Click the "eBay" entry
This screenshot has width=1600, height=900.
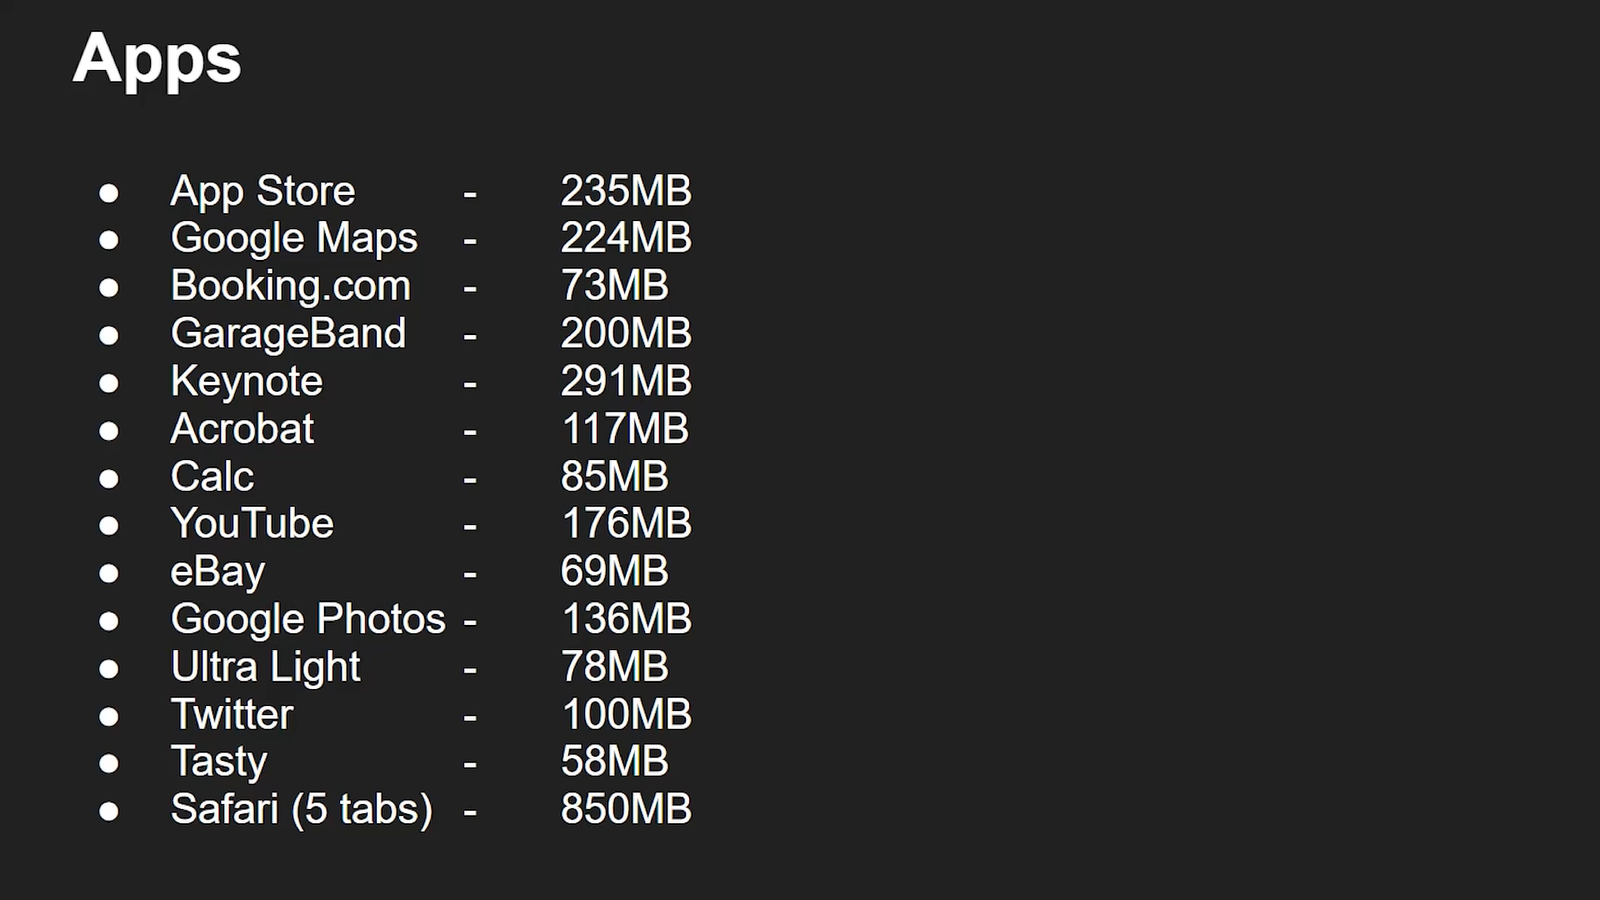pyautogui.click(x=217, y=571)
